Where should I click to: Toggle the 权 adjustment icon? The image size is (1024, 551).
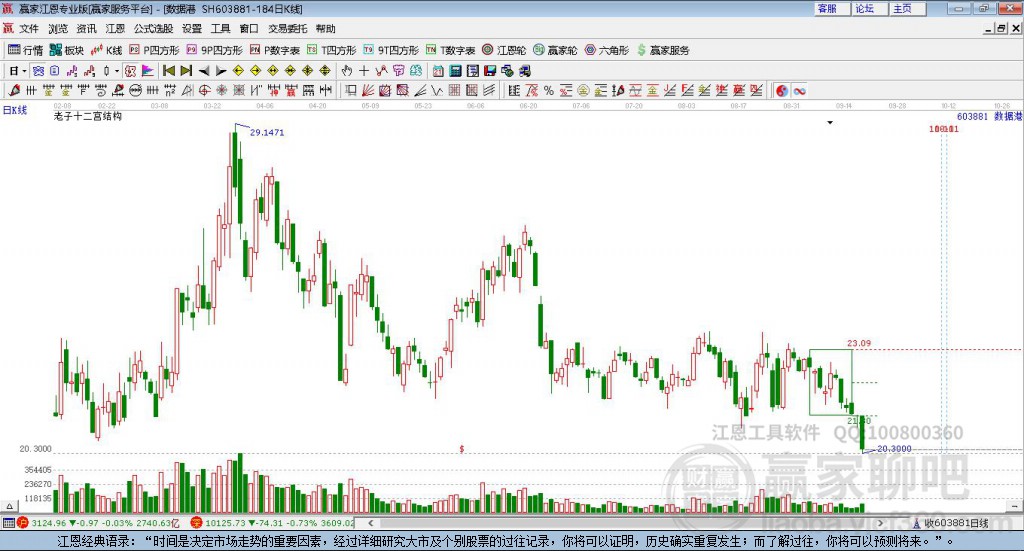pyautogui.click(x=131, y=71)
